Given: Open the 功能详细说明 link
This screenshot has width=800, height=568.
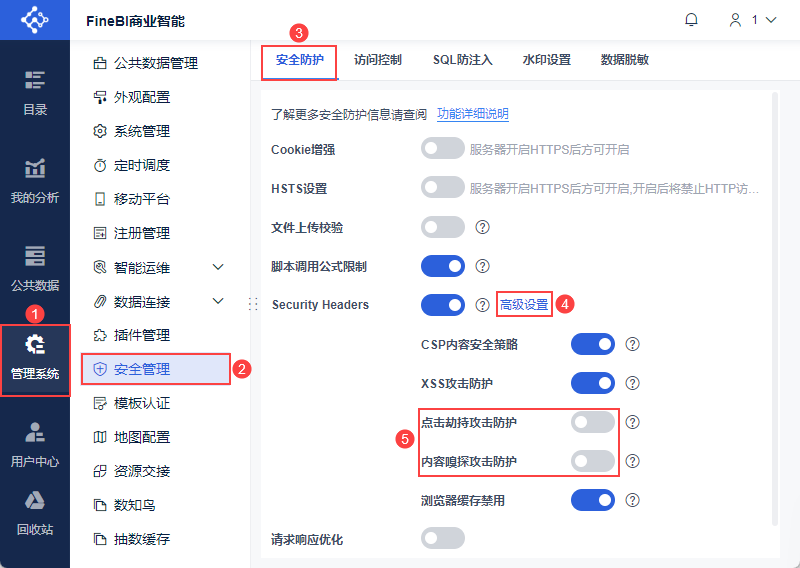Looking at the screenshot, I should click(x=473, y=114).
